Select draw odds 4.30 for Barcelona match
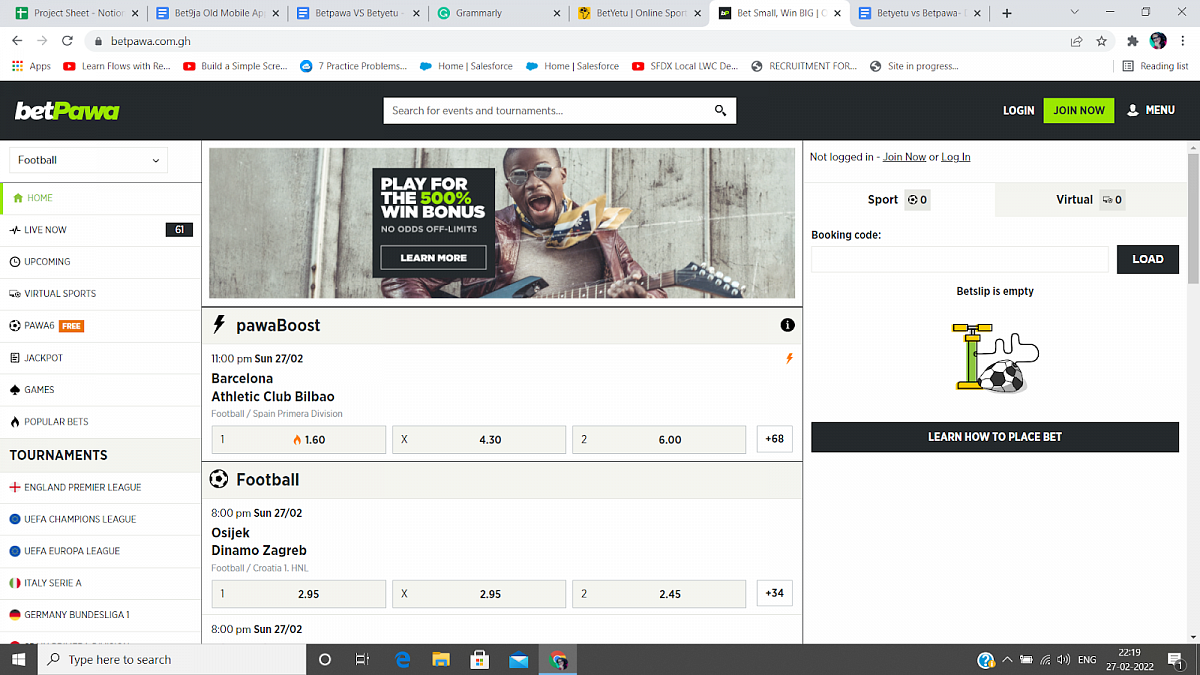The width and height of the screenshot is (1200, 675). 479,440
